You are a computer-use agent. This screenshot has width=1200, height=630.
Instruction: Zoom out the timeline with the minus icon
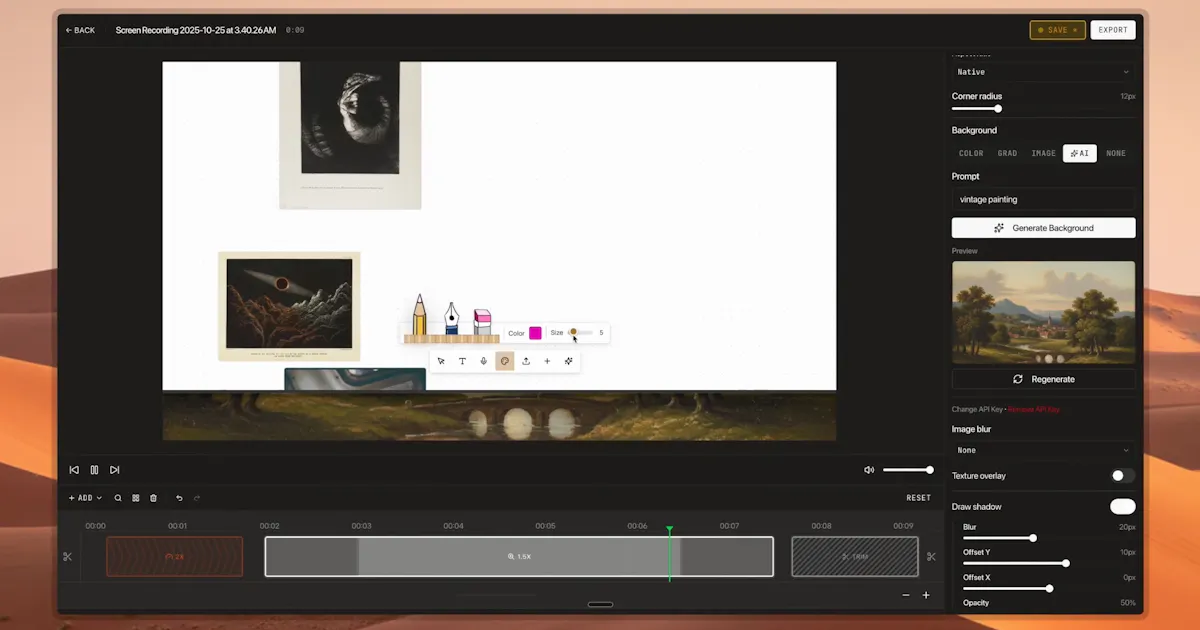pyautogui.click(x=906, y=595)
